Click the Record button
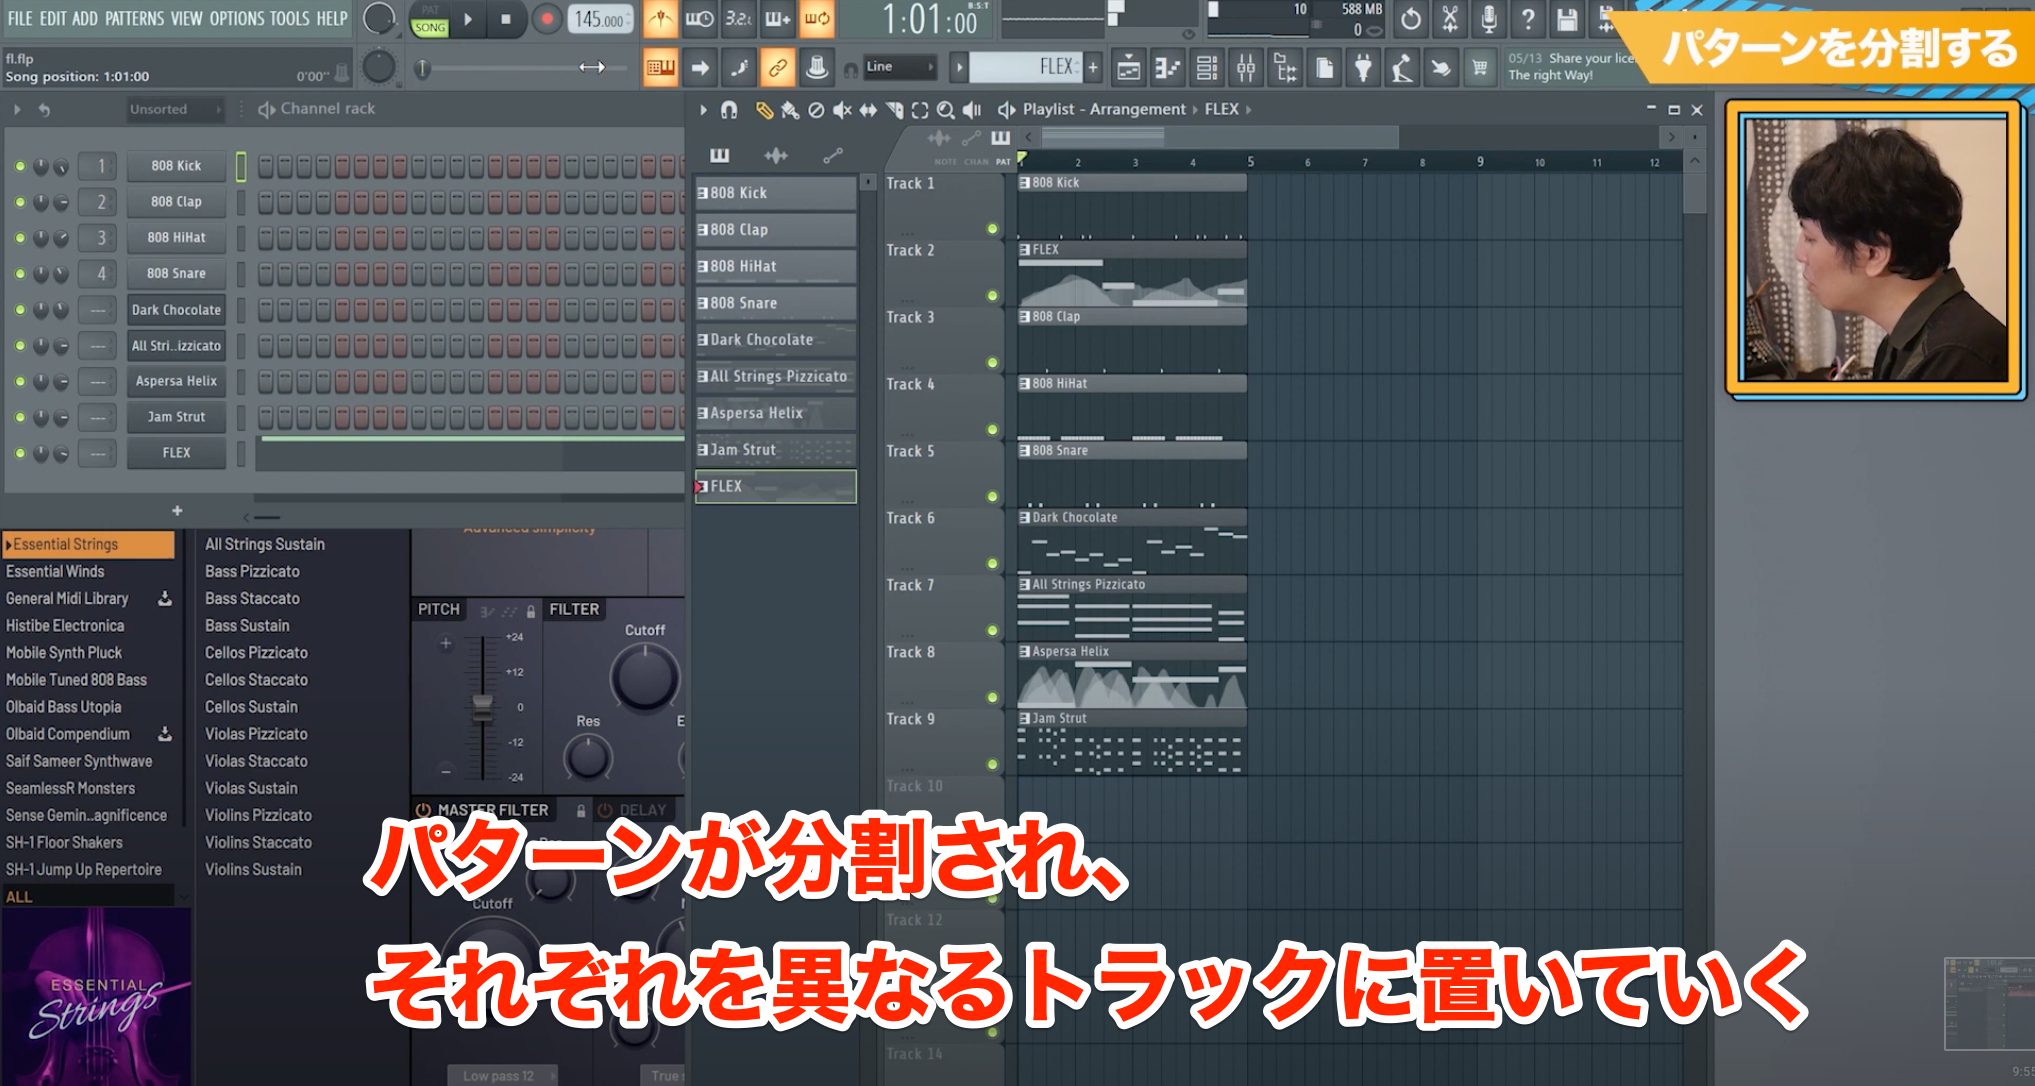The height and width of the screenshot is (1086, 2035). [546, 19]
